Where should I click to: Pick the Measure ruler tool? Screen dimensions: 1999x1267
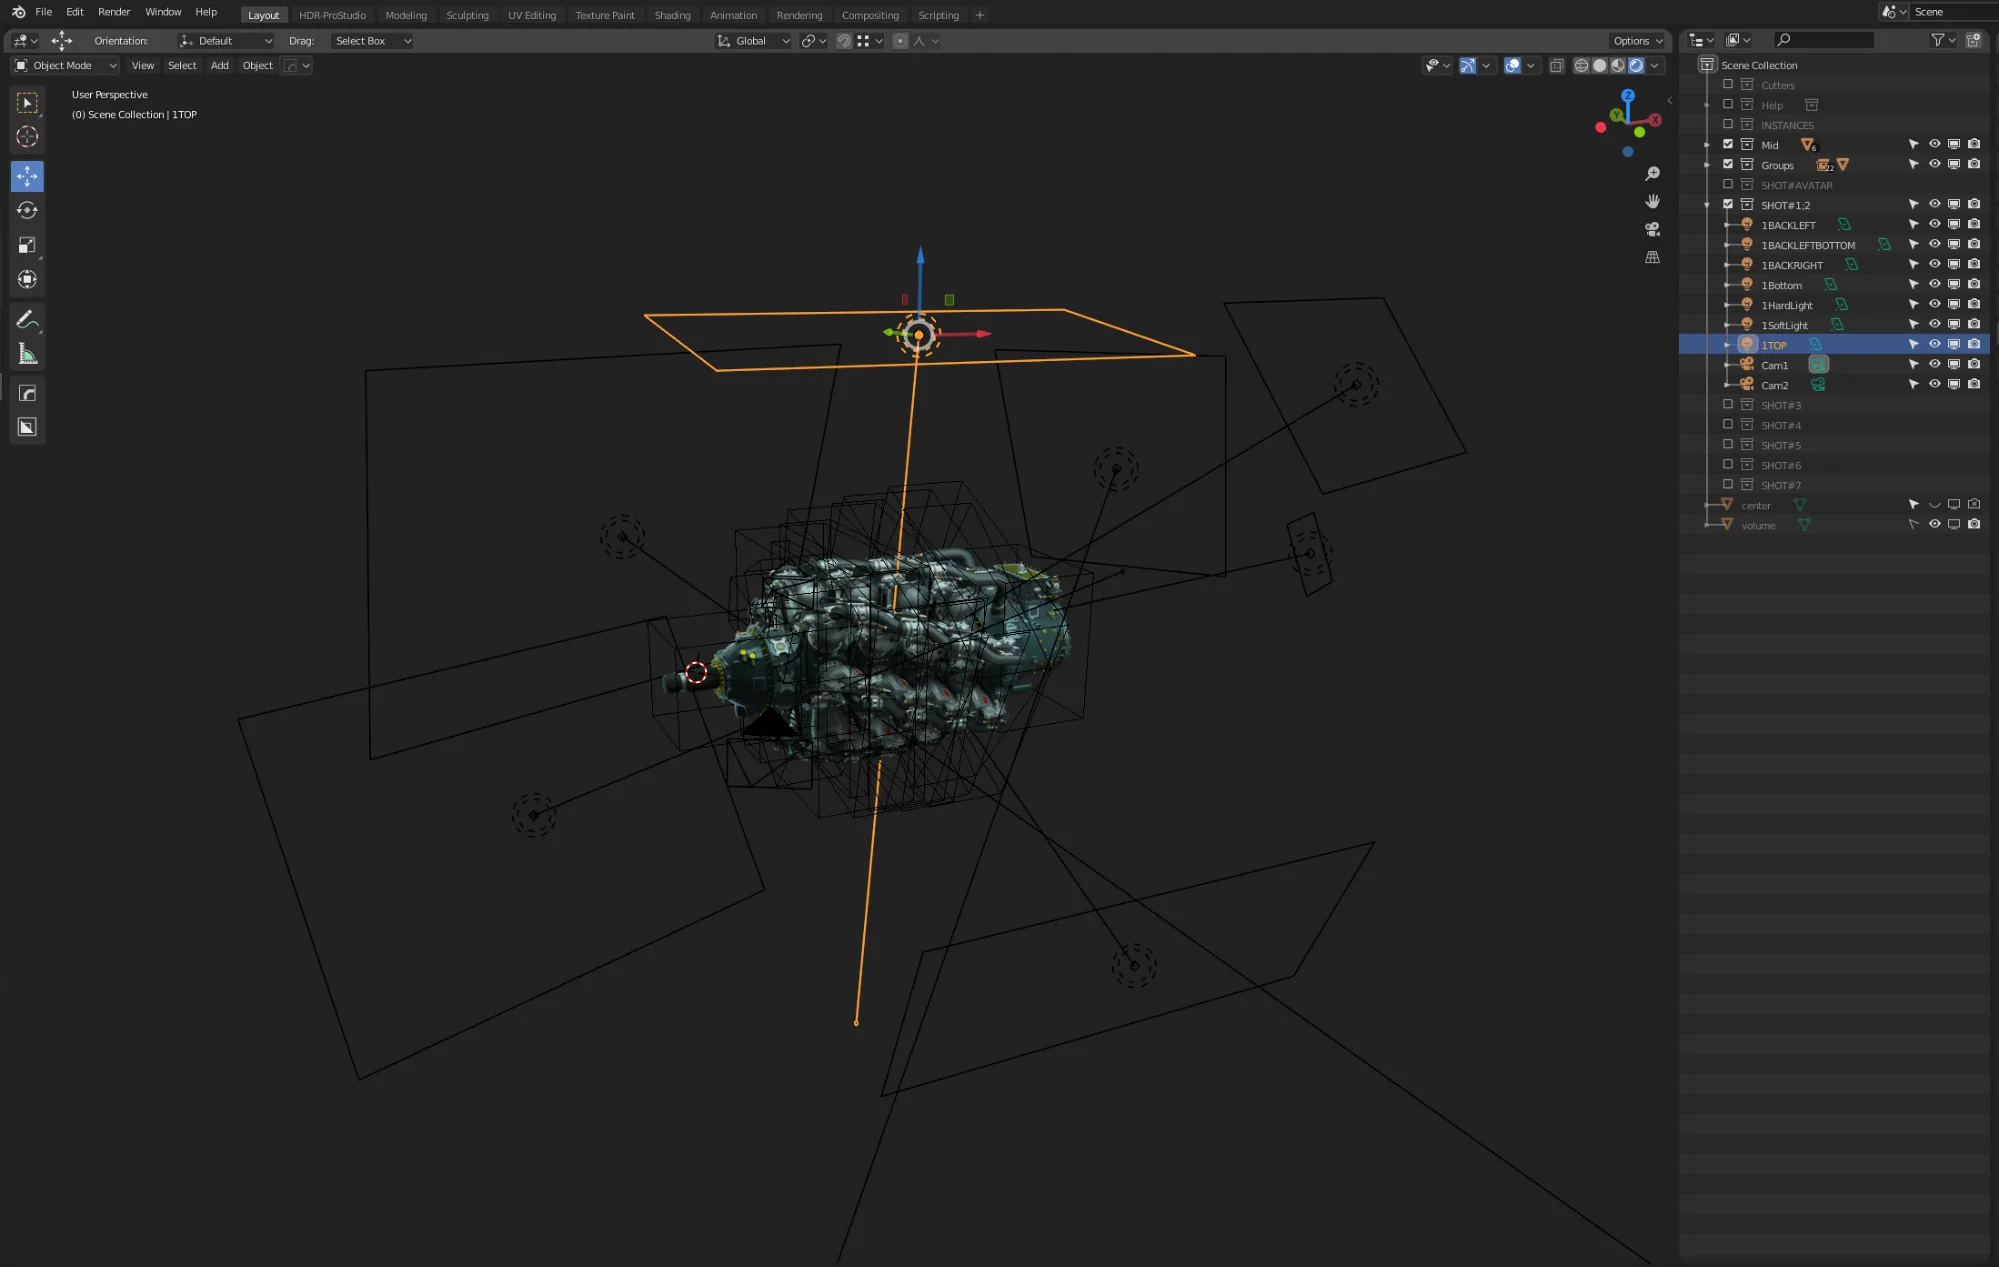tap(27, 354)
